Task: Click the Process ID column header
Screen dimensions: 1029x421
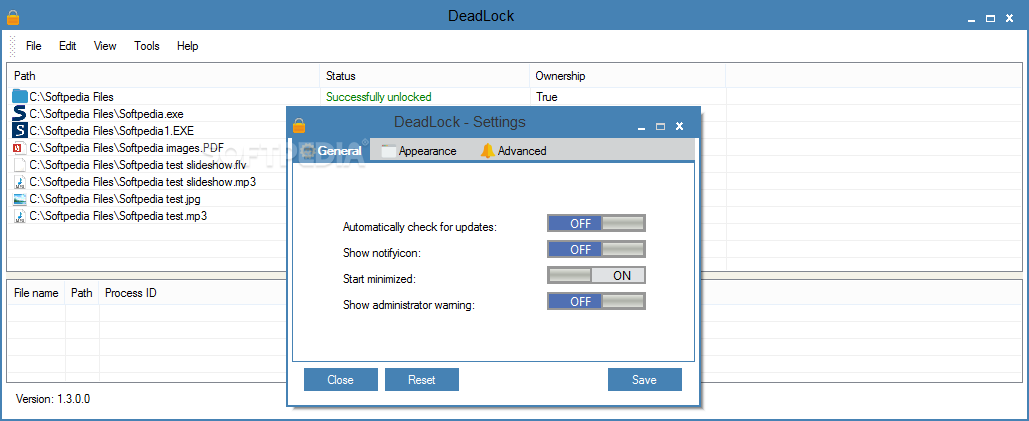Action: (x=131, y=293)
